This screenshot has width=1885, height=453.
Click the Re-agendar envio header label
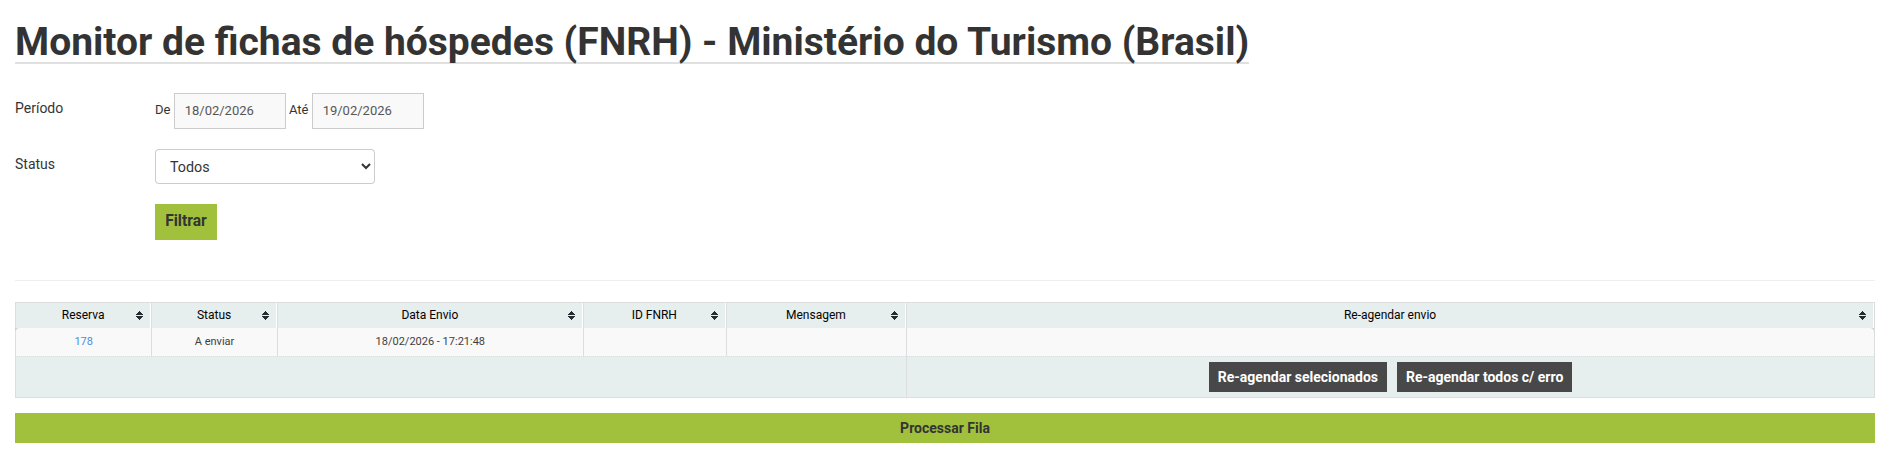[x=1389, y=315]
